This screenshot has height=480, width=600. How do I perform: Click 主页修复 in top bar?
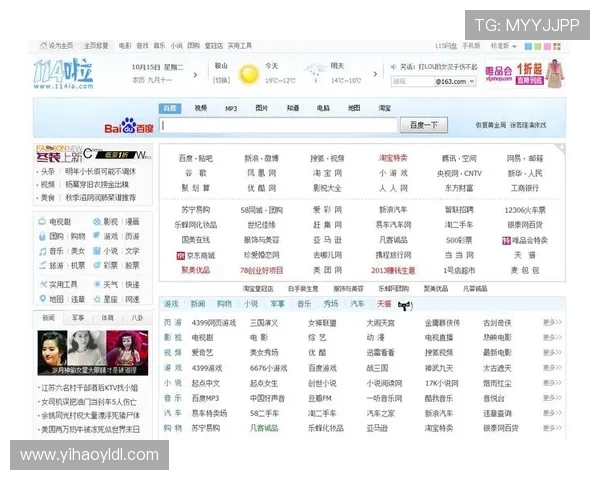(96, 46)
